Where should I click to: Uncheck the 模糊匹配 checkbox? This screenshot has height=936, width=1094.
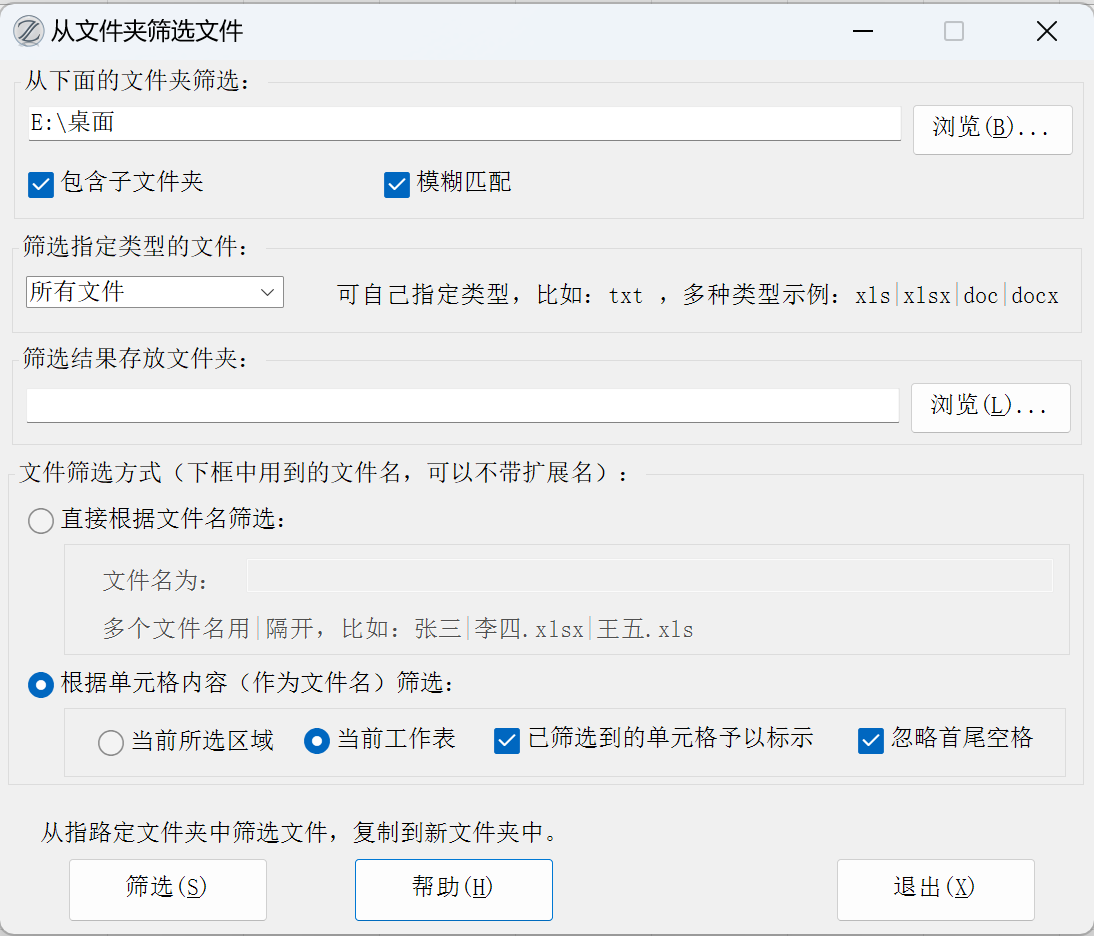click(397, 184)
